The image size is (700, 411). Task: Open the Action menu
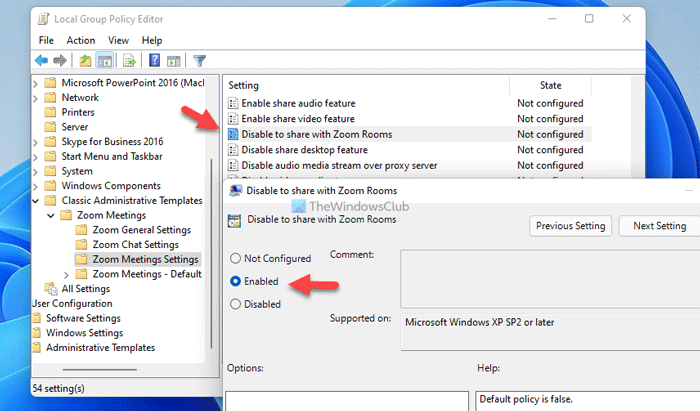click(81, 40)
